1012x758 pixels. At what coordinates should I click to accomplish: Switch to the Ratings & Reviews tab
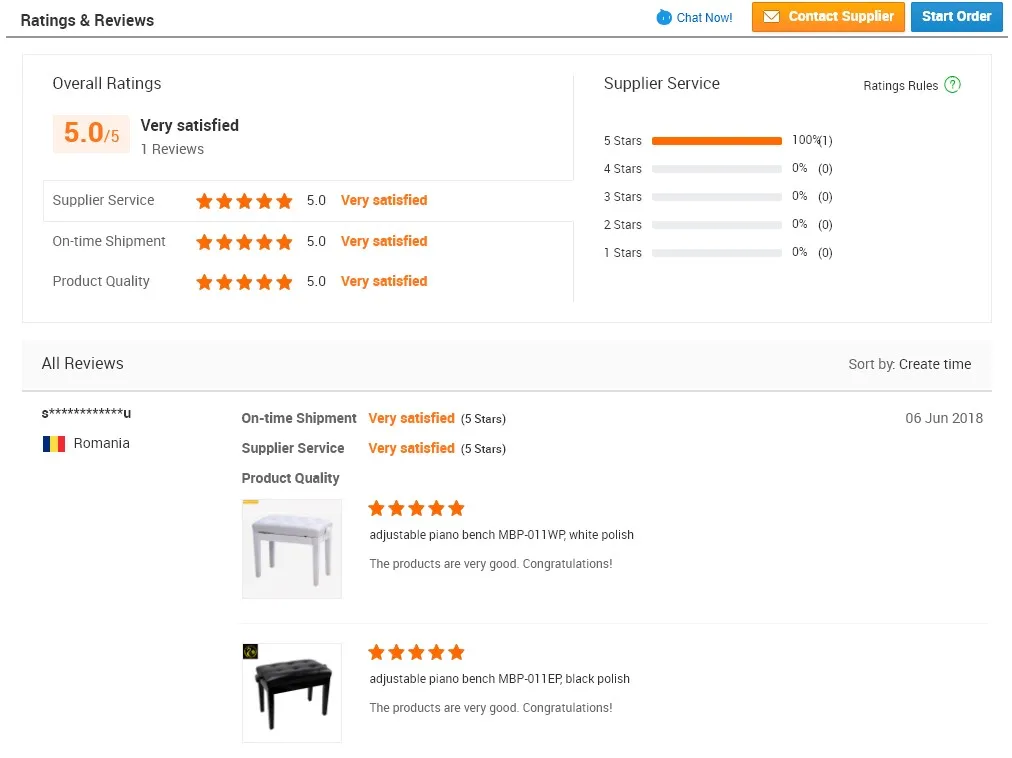tap(89, 20)
